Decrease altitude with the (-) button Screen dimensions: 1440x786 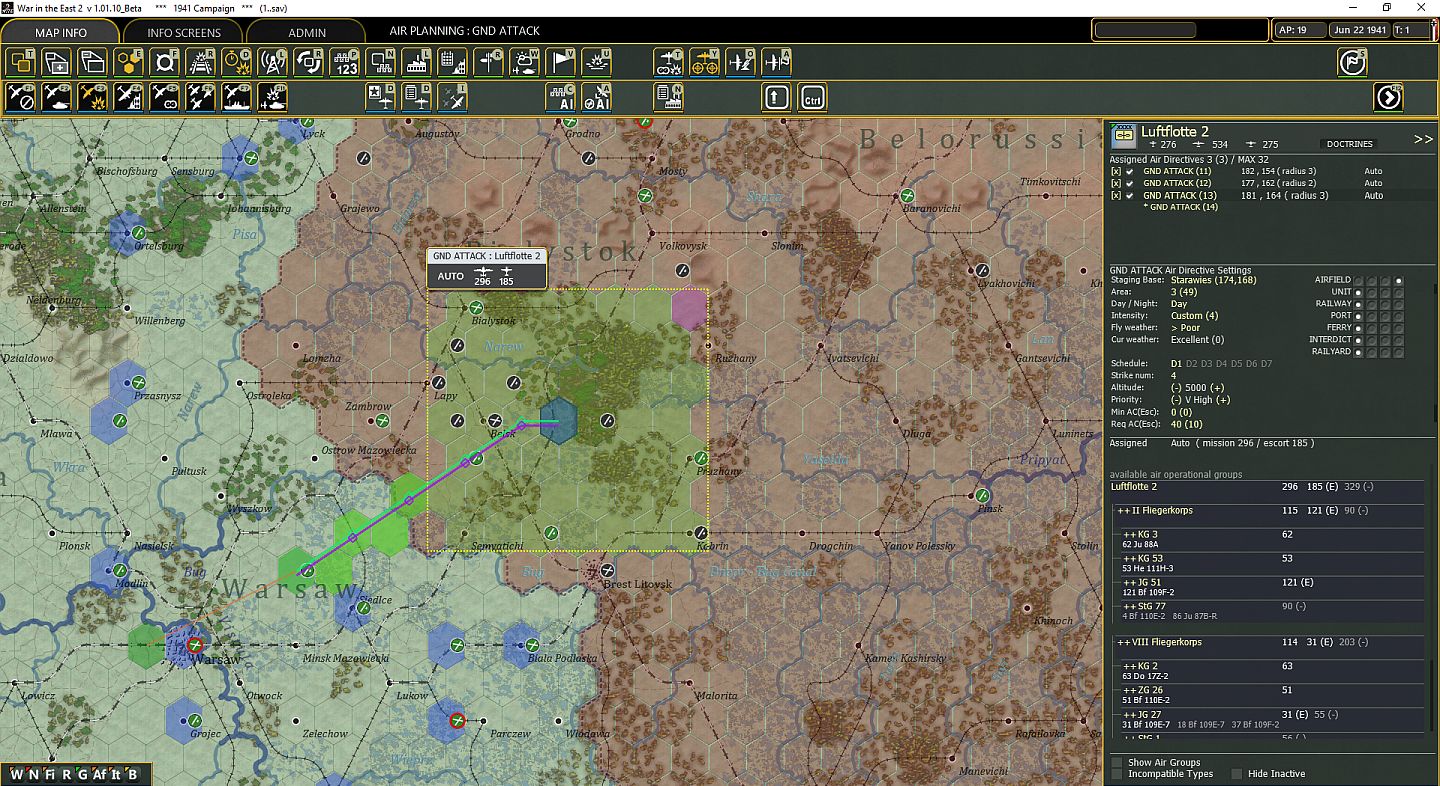click(1177, 388)
